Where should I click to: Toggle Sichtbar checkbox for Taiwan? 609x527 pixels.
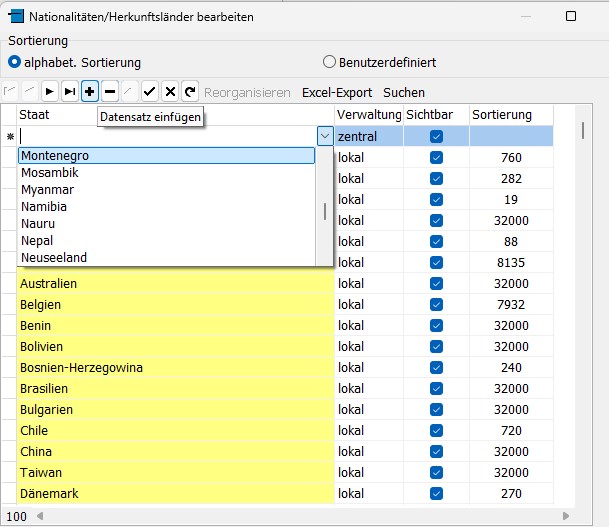[x=437, y=473]
